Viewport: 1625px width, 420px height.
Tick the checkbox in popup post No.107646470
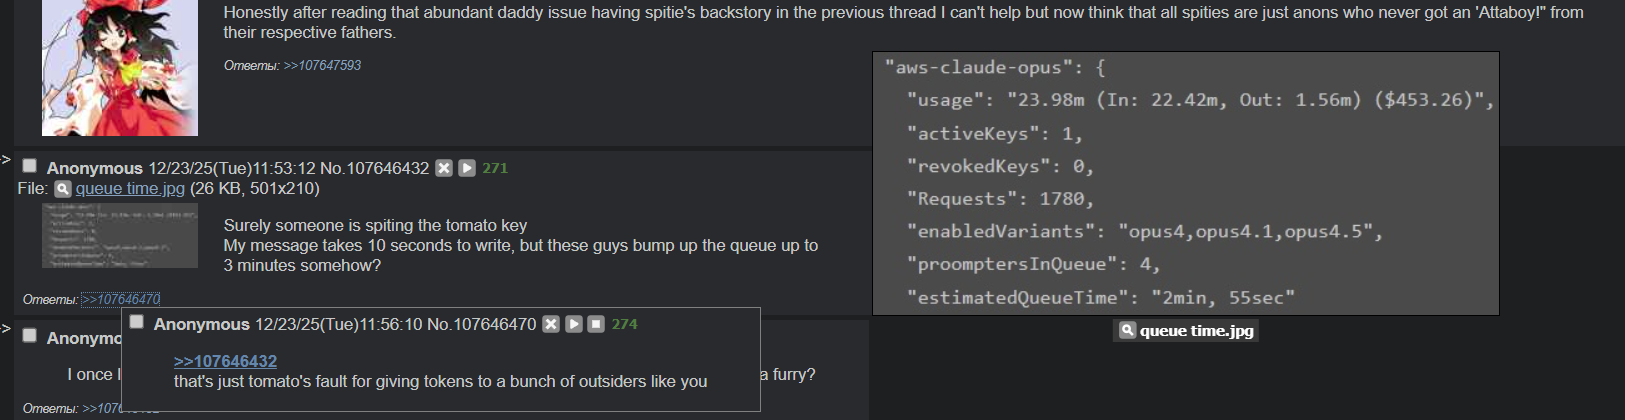[137, 322]
